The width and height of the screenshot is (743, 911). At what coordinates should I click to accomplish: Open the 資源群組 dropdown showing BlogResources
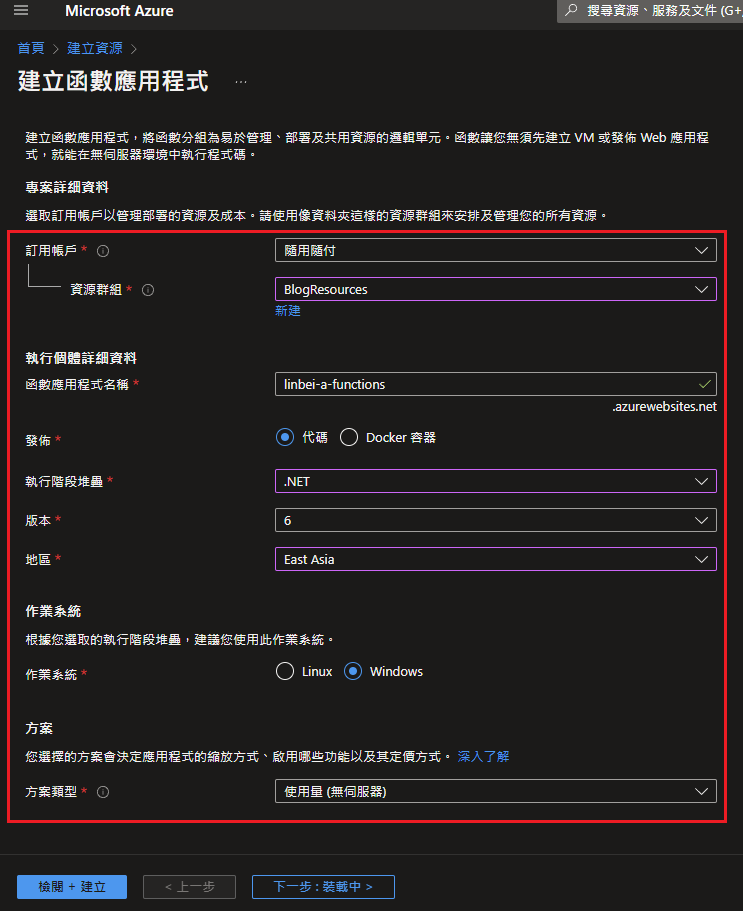click(x=496, y=289)
